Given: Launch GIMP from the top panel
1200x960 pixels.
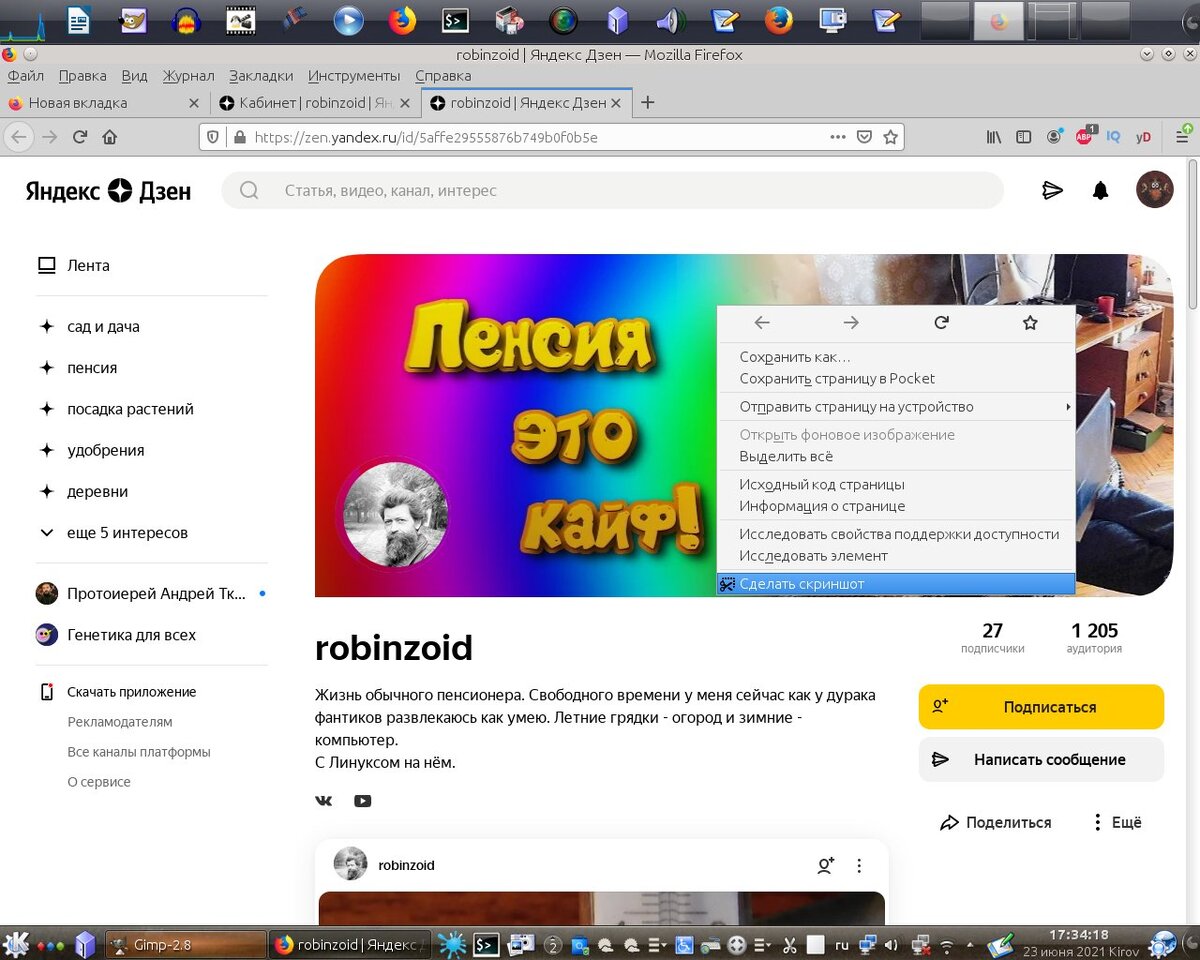Looking at the screenshot, I should (x=133, y=20).
